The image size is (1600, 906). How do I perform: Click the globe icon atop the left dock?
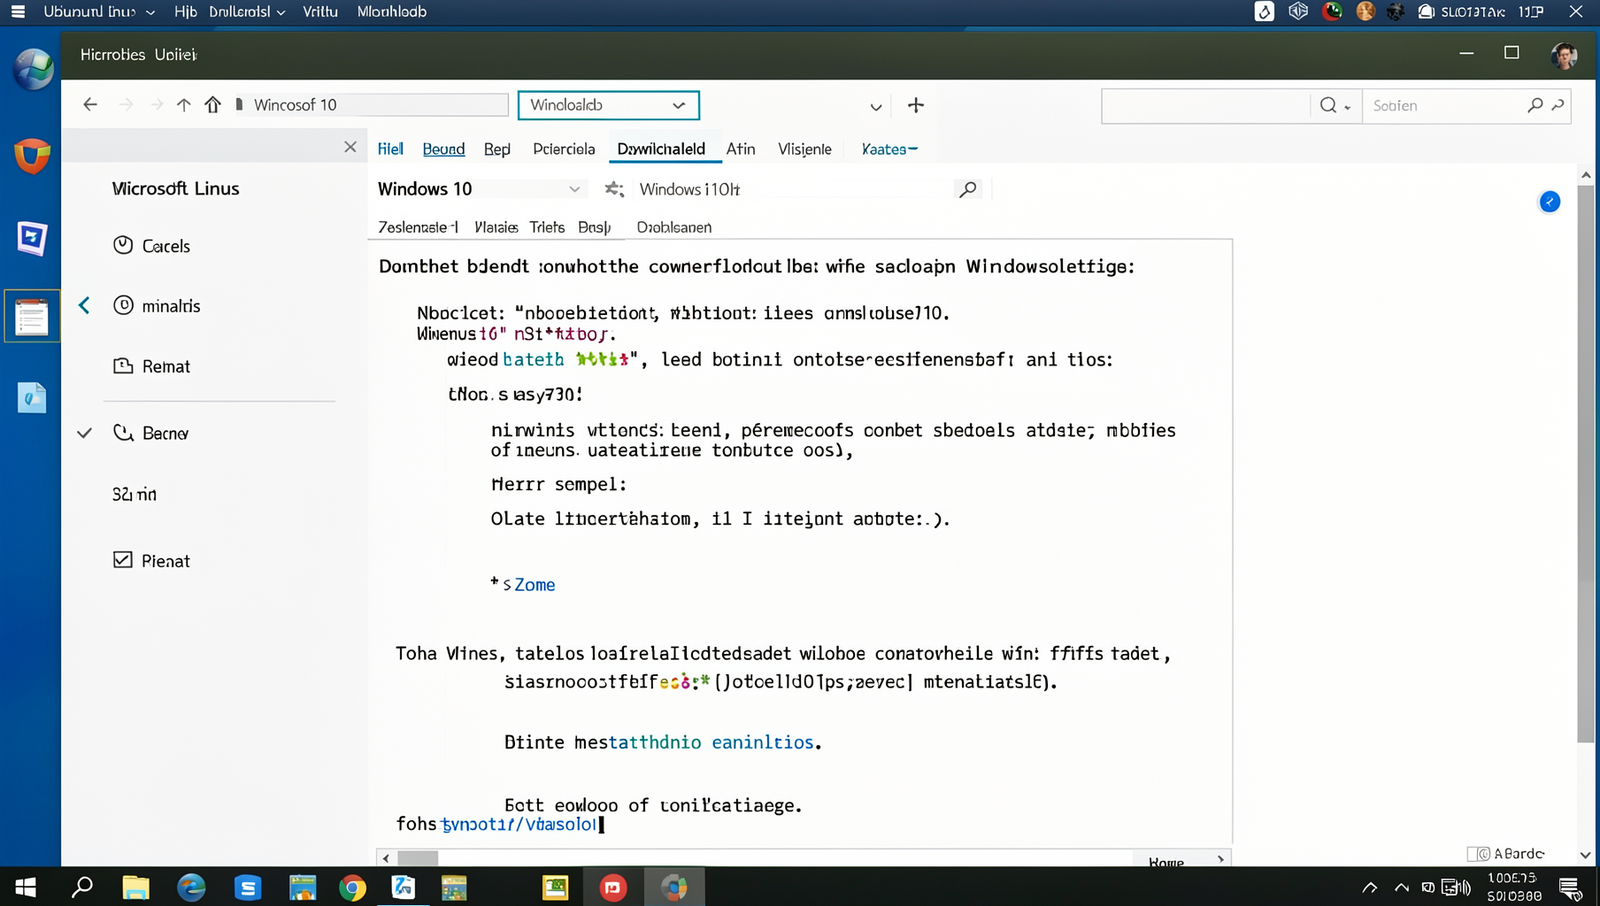click(x=33, y=69)
